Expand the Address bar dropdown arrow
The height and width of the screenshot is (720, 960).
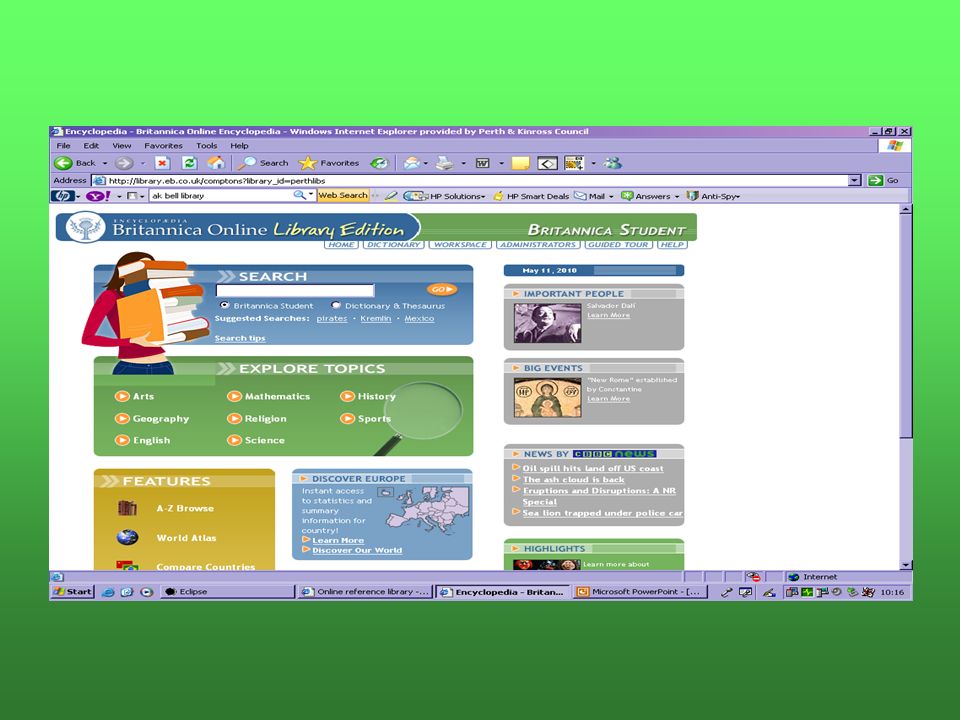855,180
